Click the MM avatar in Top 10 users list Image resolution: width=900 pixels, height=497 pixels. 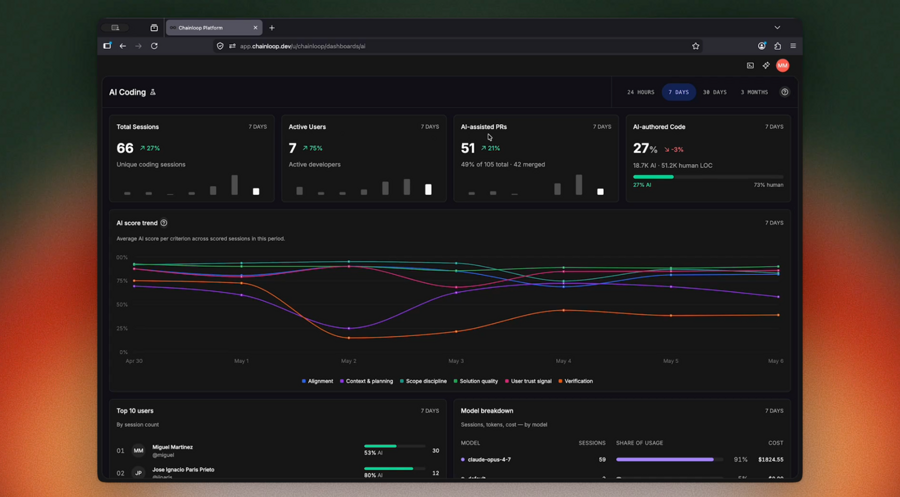click(138, 451)
